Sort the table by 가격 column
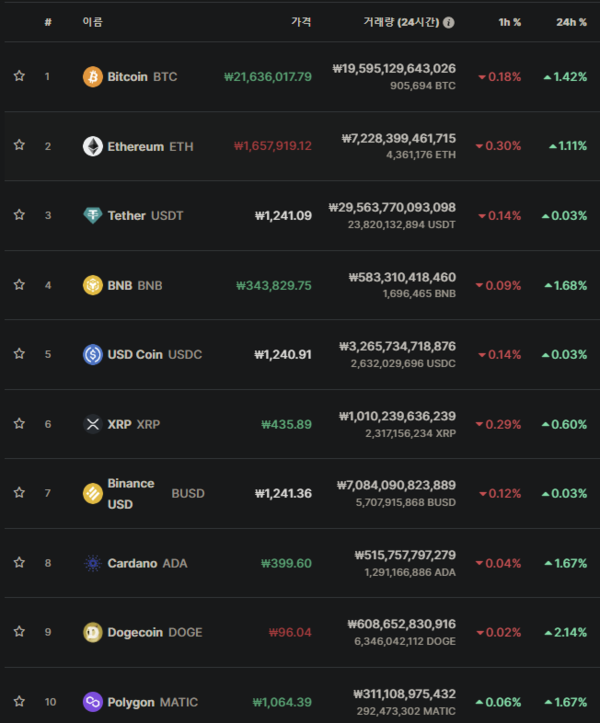Viewport: 600px width, 723px height. (x=300, y=22)
